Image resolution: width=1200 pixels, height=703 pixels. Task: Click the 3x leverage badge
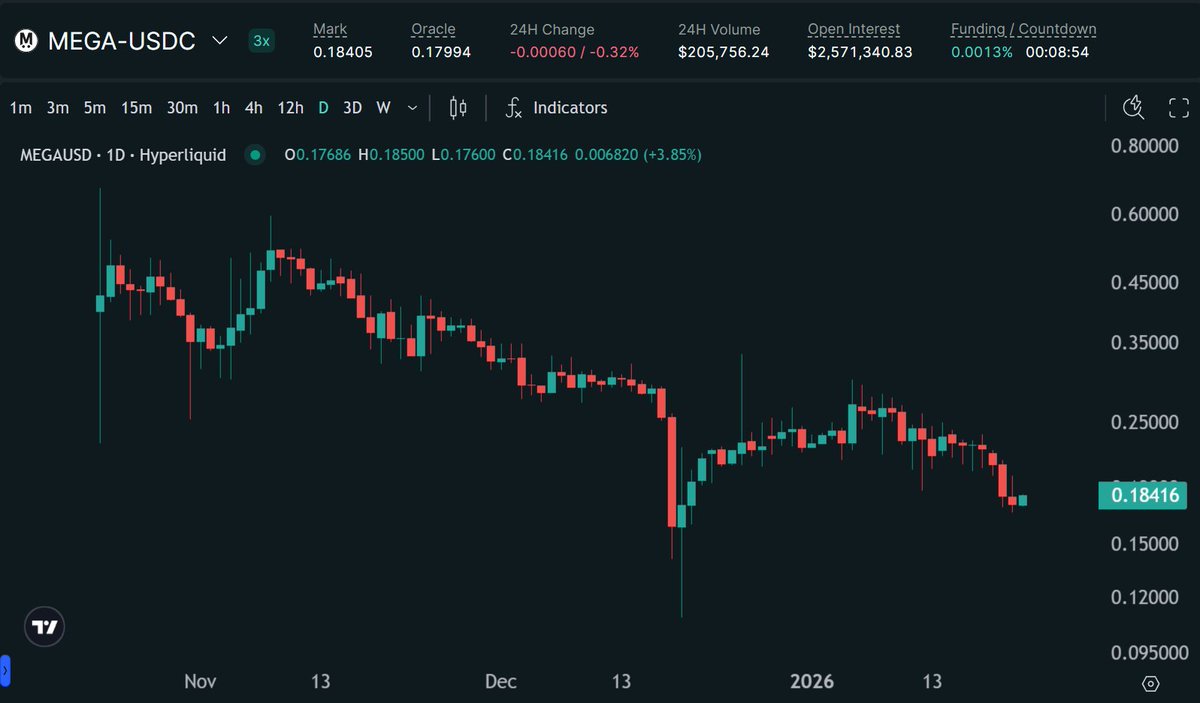(261, 41)
